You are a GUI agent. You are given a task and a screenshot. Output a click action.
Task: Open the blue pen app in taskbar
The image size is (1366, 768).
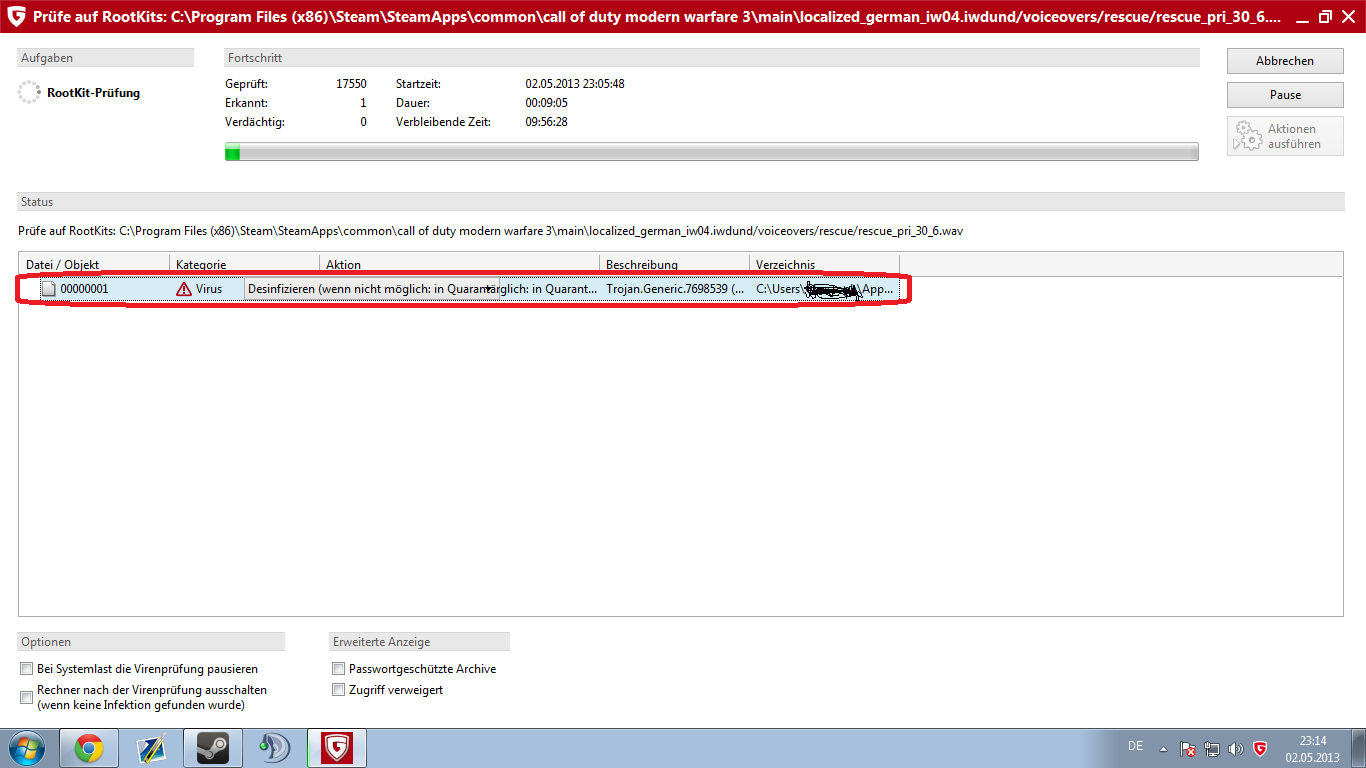151,748
